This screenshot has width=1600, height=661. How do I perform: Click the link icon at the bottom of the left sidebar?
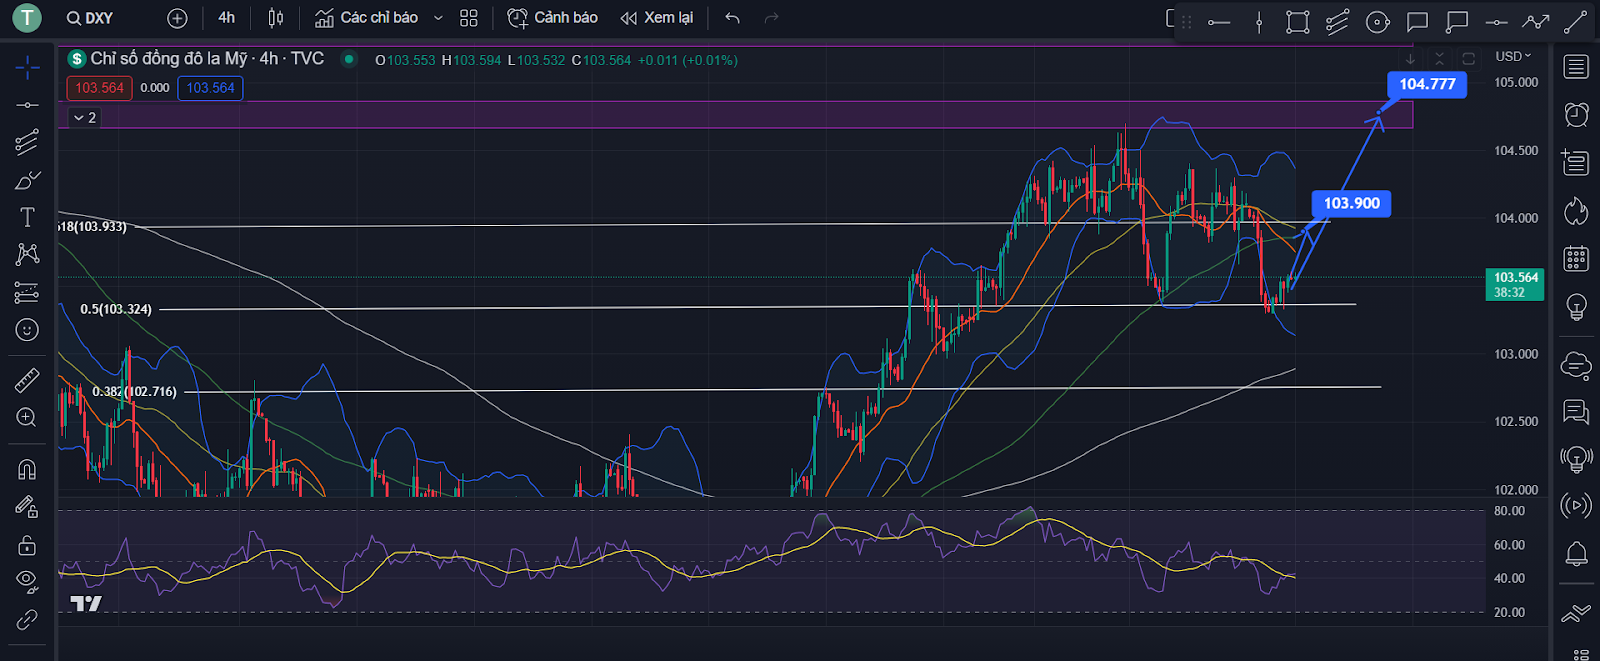pyautogui.click(x=27, y=620)
